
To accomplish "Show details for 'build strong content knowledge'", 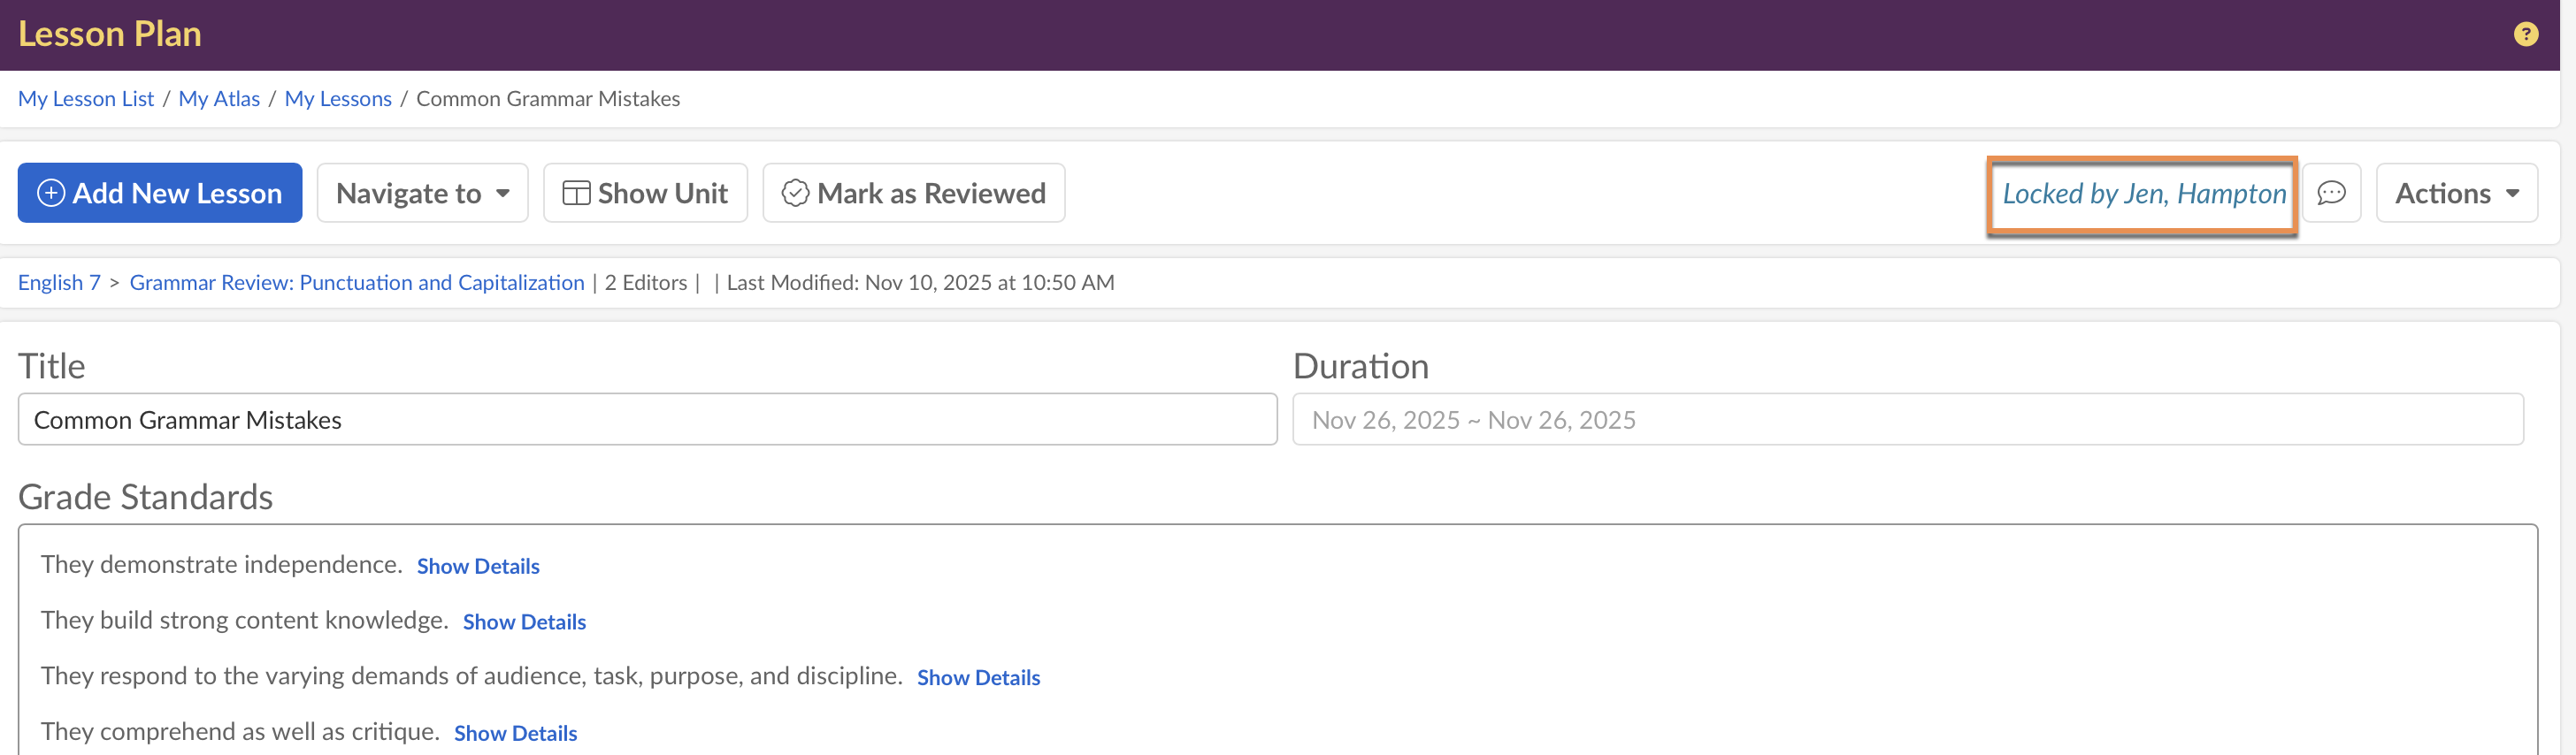I will point(524,622).
